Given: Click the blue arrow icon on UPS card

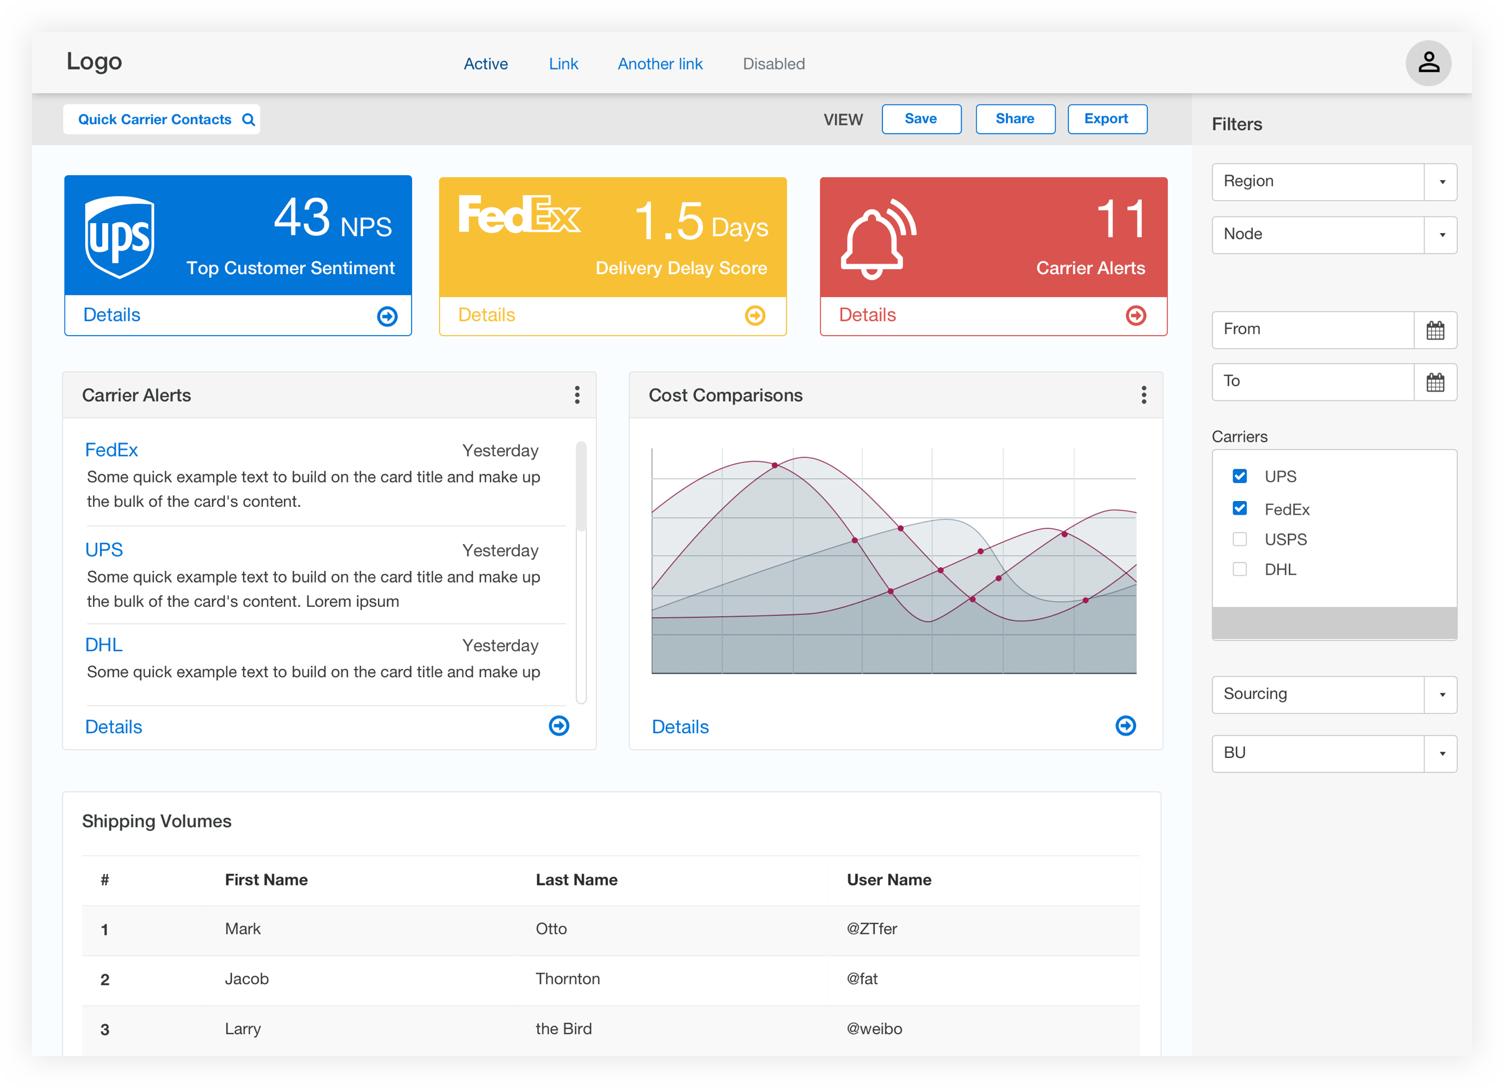Looking at the screenshot, I should point(387,316).
